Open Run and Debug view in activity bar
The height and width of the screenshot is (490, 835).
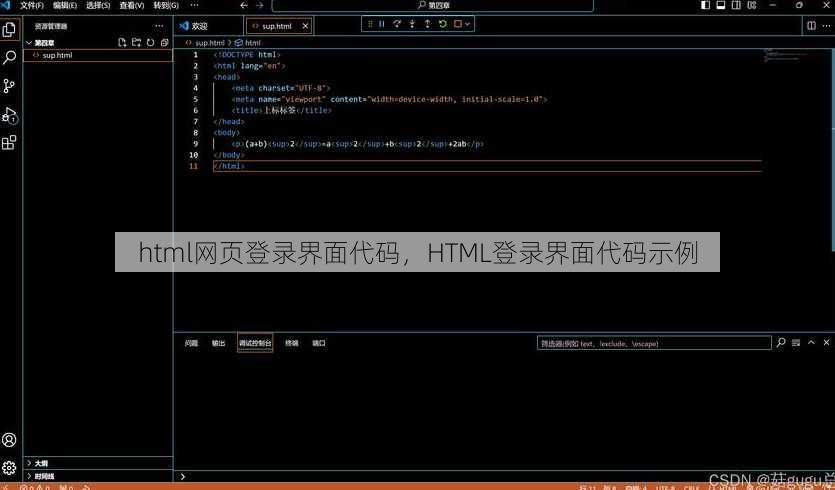(9, 115)
